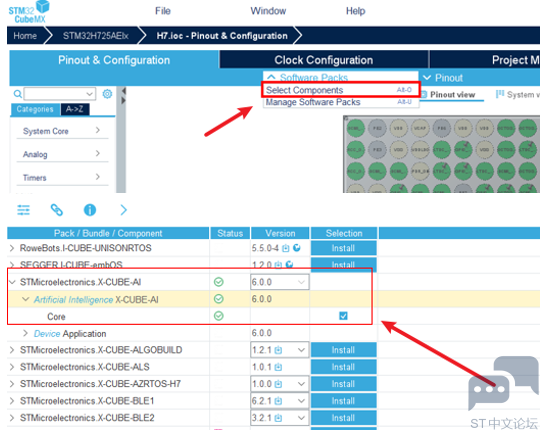This screenshot has height=439, width=547.
Task: Choose Manage Software Packs entry
Action: click(x=340, y=102)
